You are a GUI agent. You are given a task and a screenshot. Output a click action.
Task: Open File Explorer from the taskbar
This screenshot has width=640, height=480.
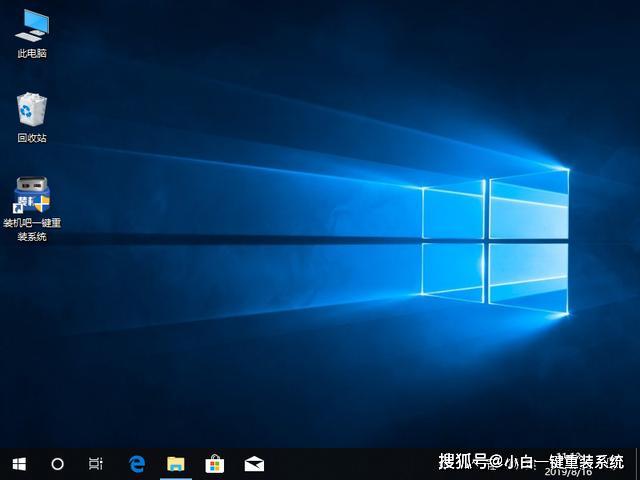point(176,464)
